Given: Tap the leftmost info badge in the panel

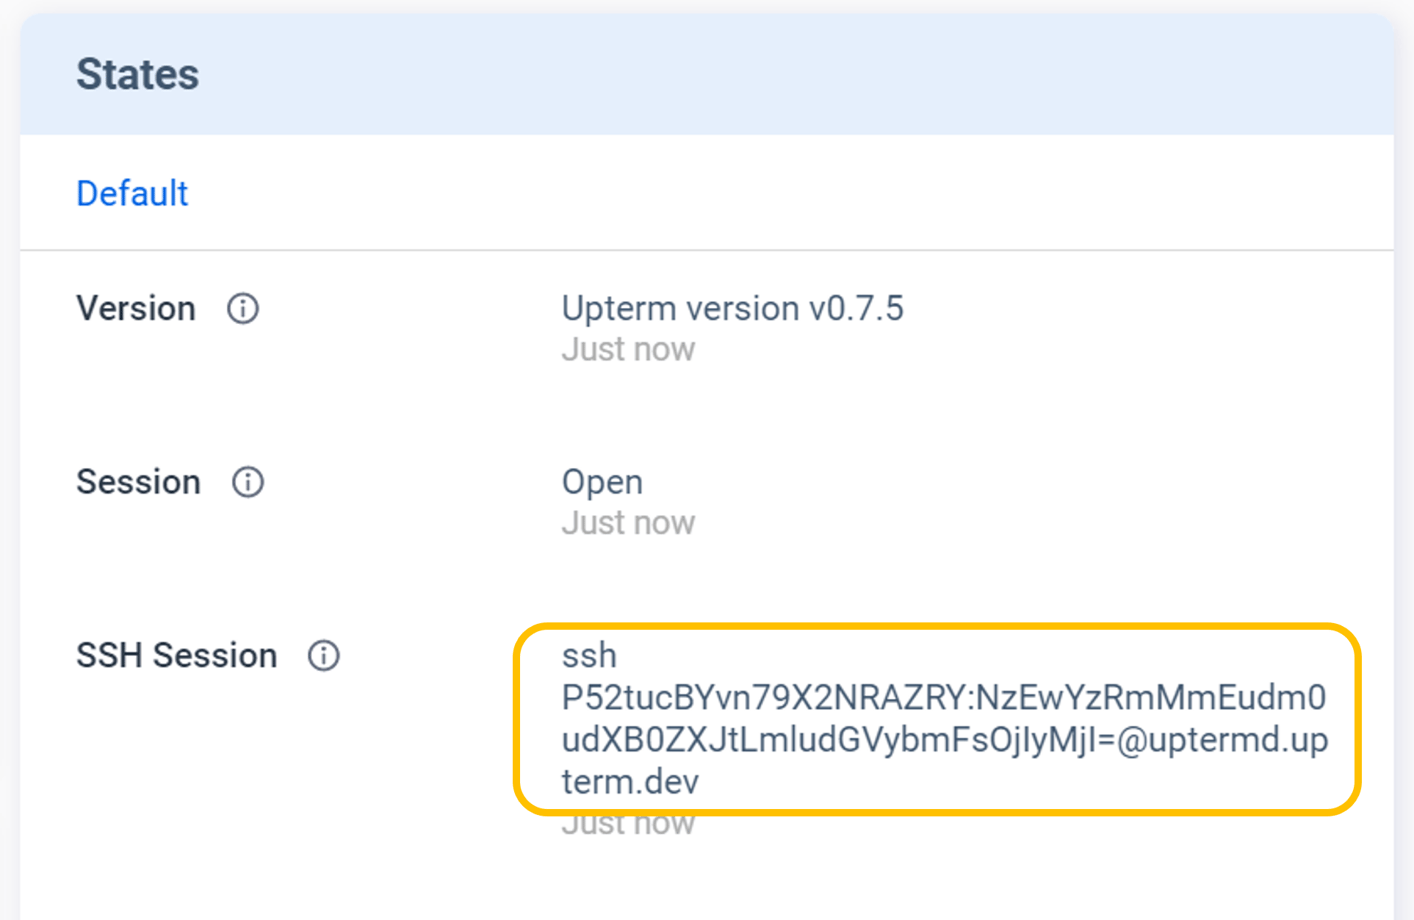Looking at the screenshot, I should [x=241, y=310].
